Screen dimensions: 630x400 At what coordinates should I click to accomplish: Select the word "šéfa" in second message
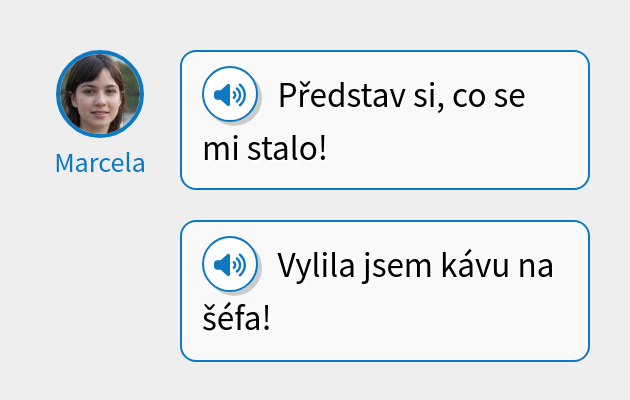(x=232, y=316)
